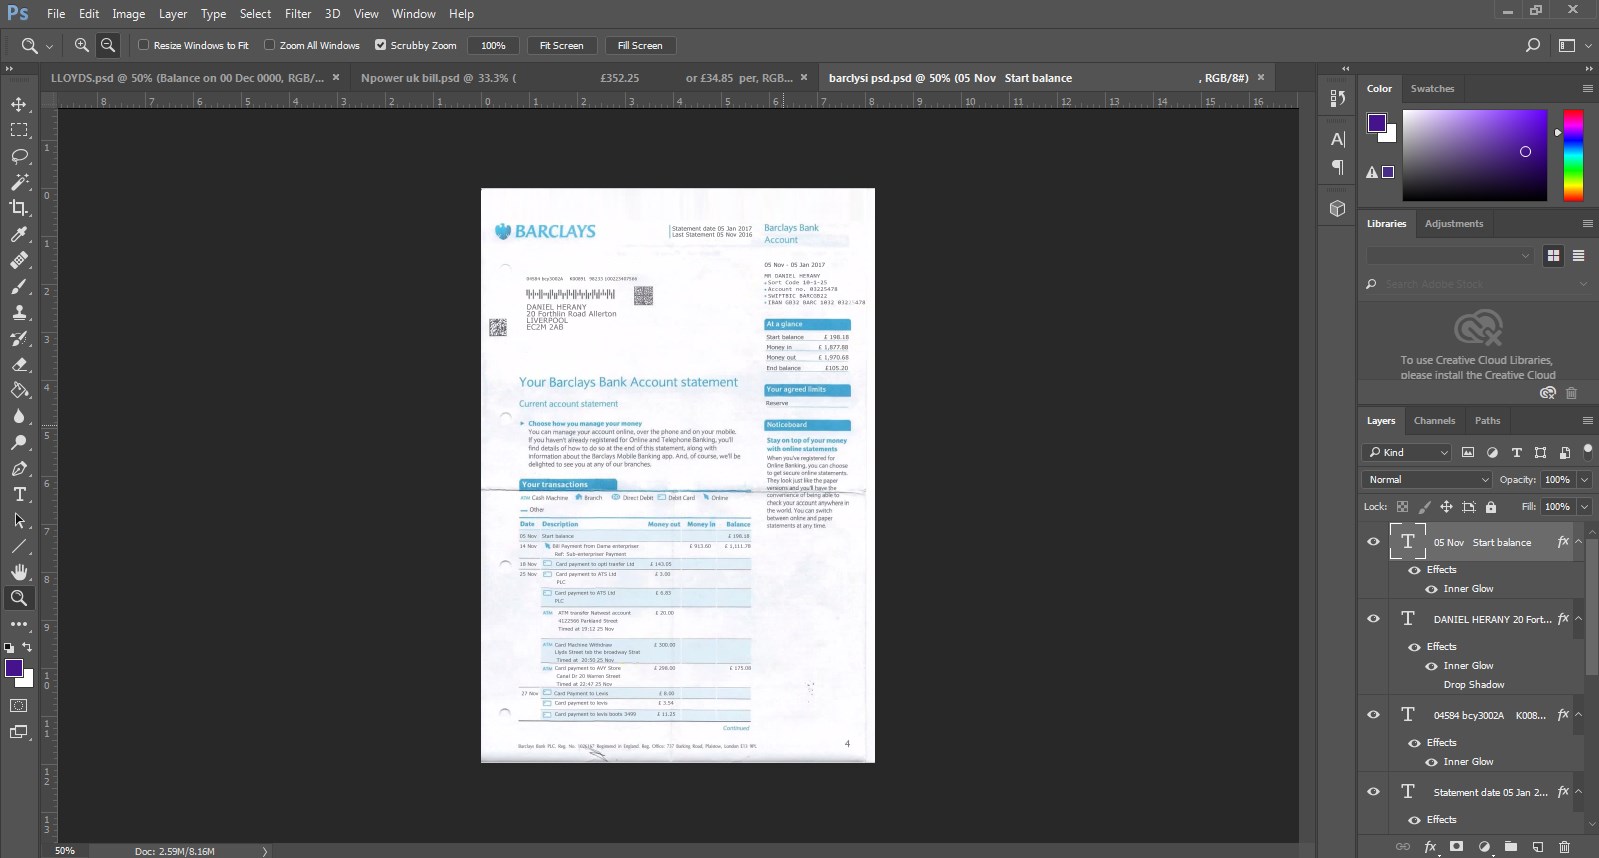Select the Move tool
The image size is (1599, 858).
(19, 104)
